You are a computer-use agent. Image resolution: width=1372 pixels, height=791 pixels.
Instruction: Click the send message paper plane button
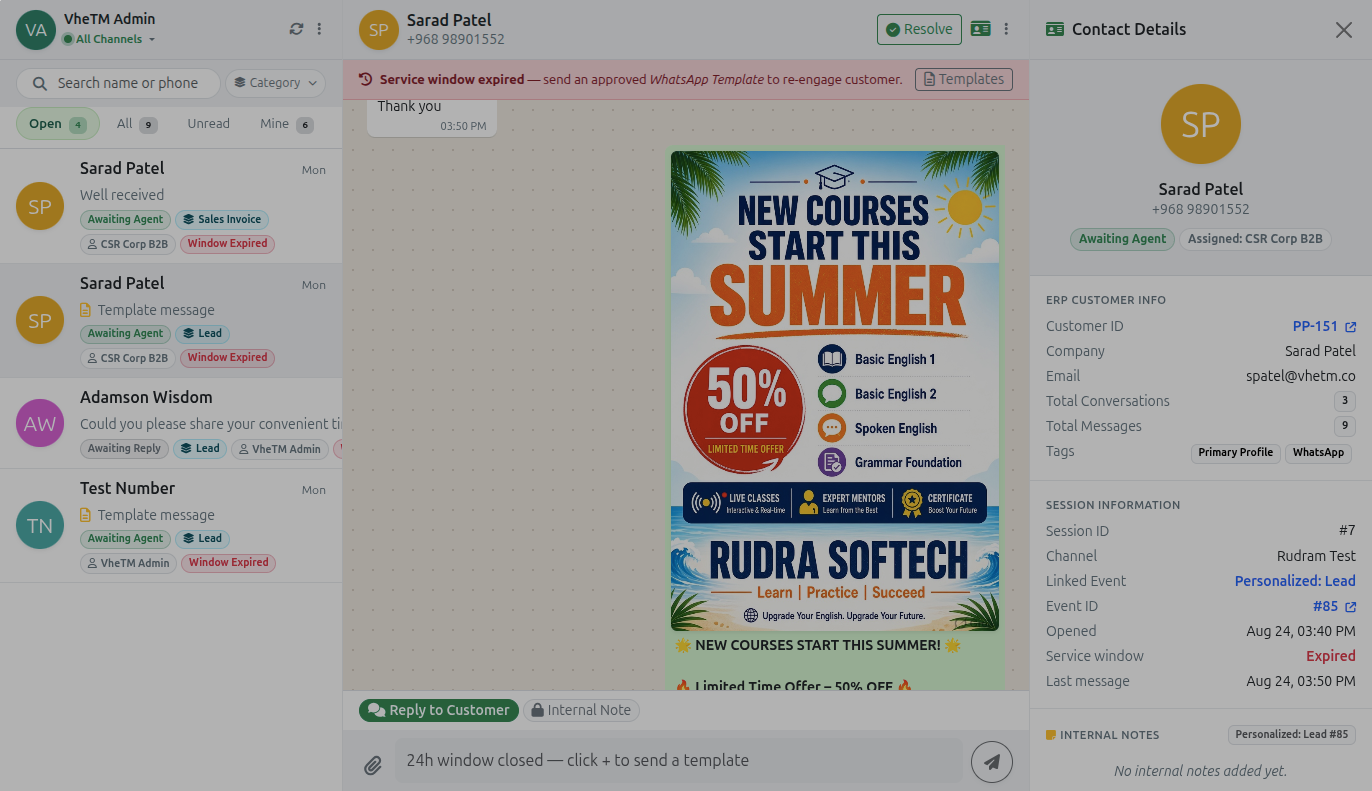[992, 762]
